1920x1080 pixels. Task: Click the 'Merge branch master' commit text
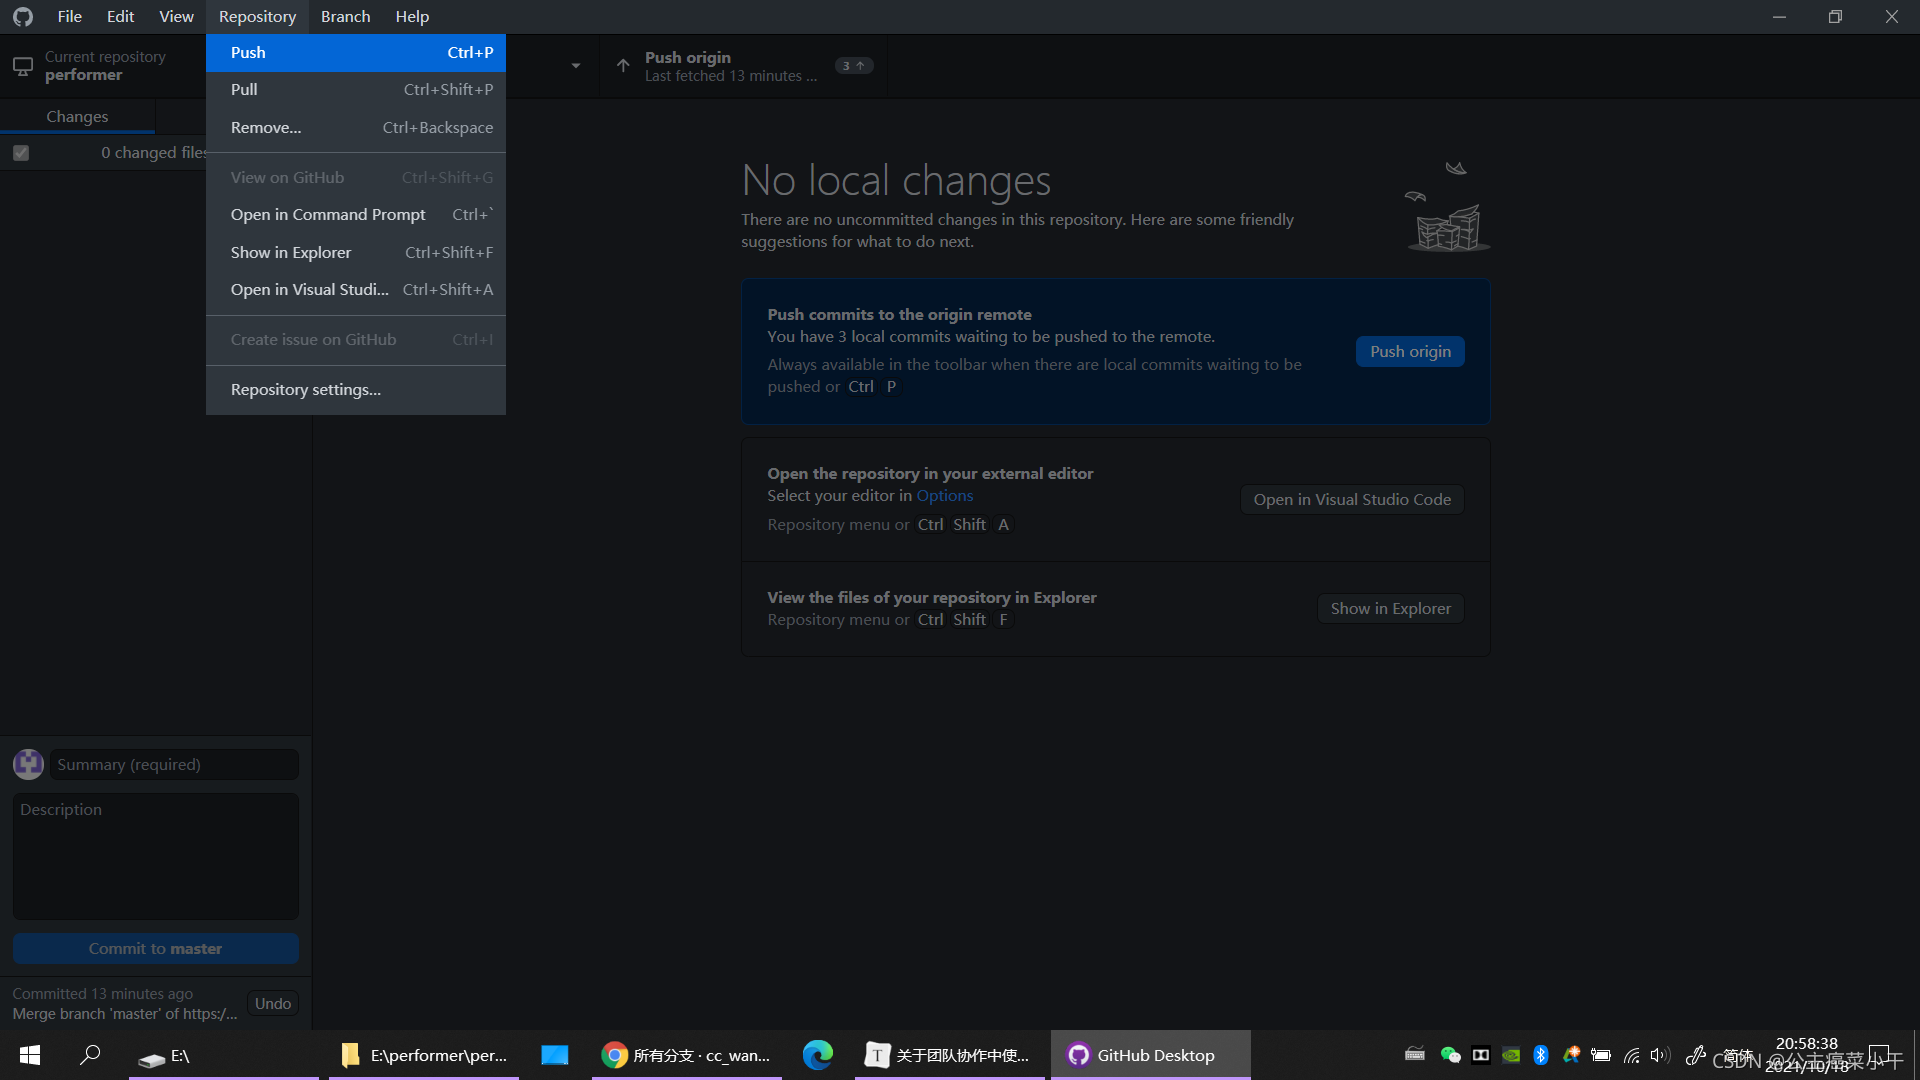pyautogui.click(x=125, y=1014)
